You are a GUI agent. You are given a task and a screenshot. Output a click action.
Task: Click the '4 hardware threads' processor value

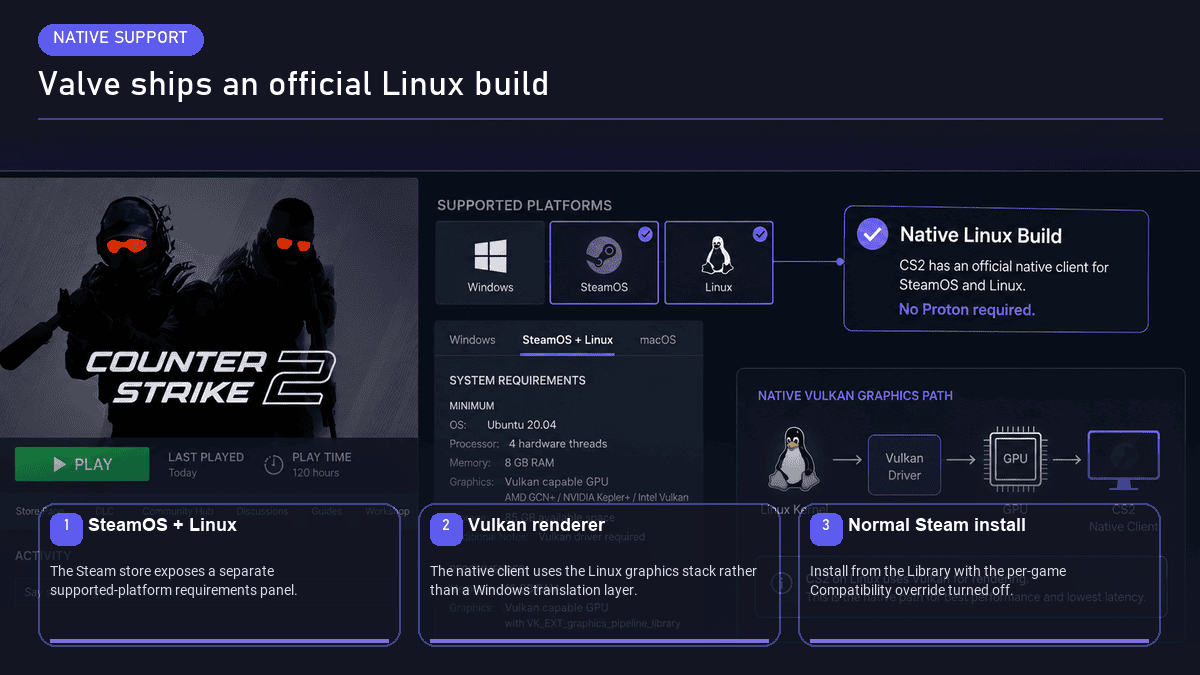pos(558,444)
